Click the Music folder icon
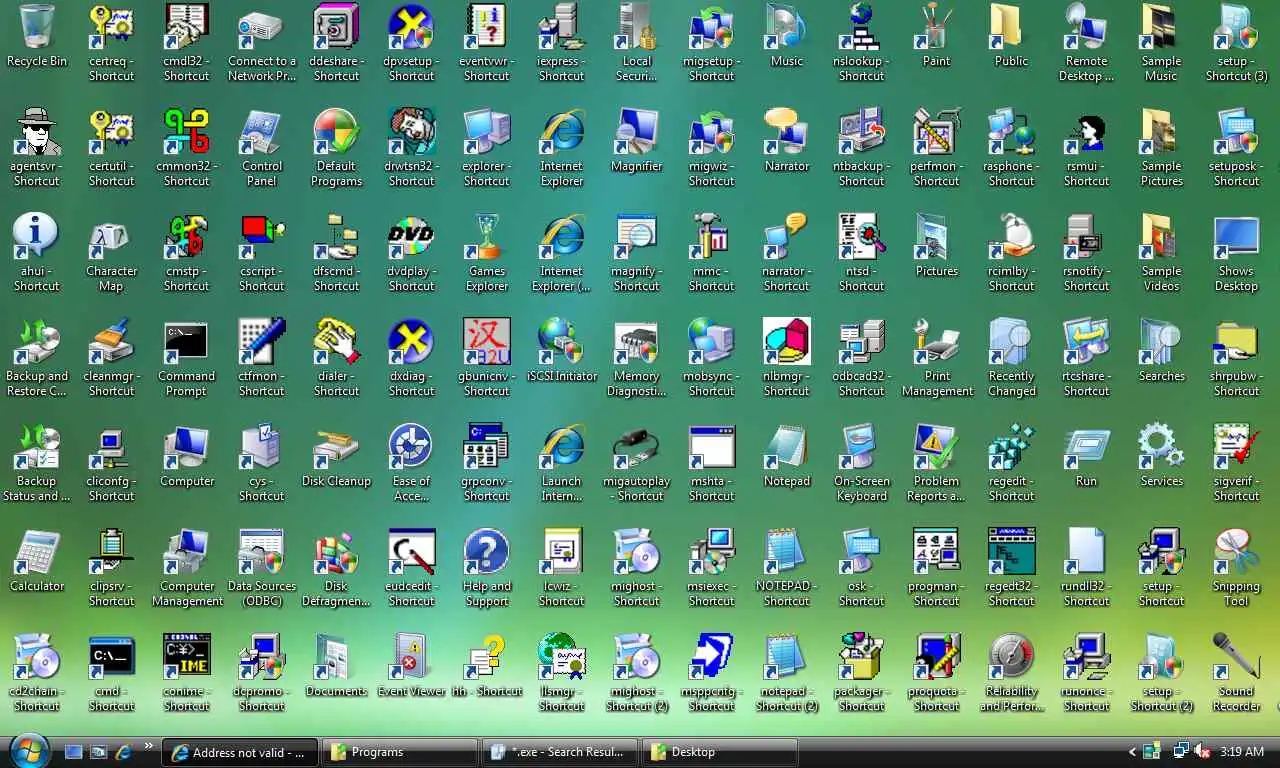This screenshot has height=768, width=1280. click(x=787, y=27)
